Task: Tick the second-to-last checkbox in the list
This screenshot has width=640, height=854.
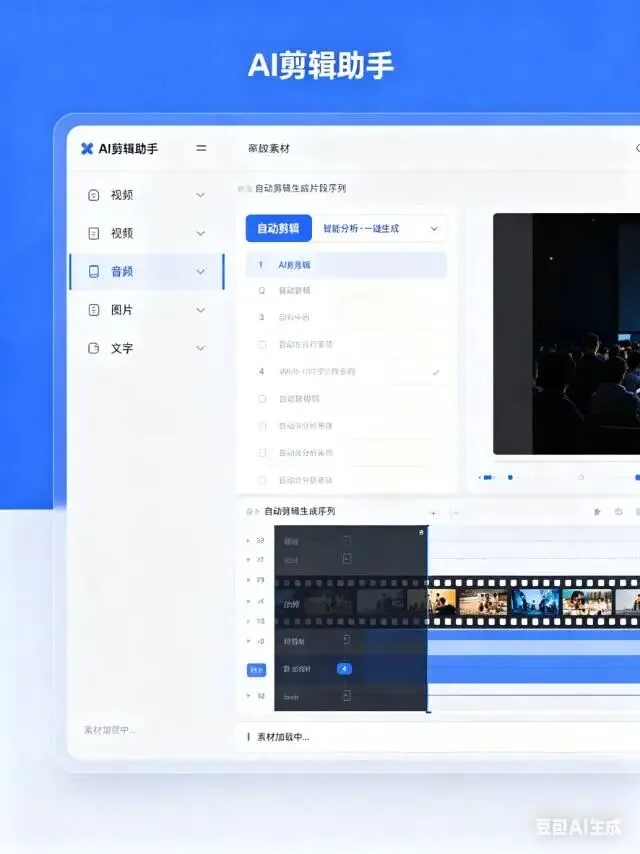Action: [262, 453]
